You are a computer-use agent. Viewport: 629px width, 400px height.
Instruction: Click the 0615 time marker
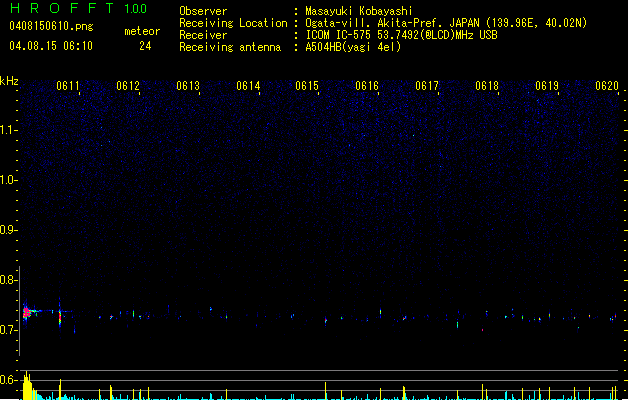coord(307,86)
